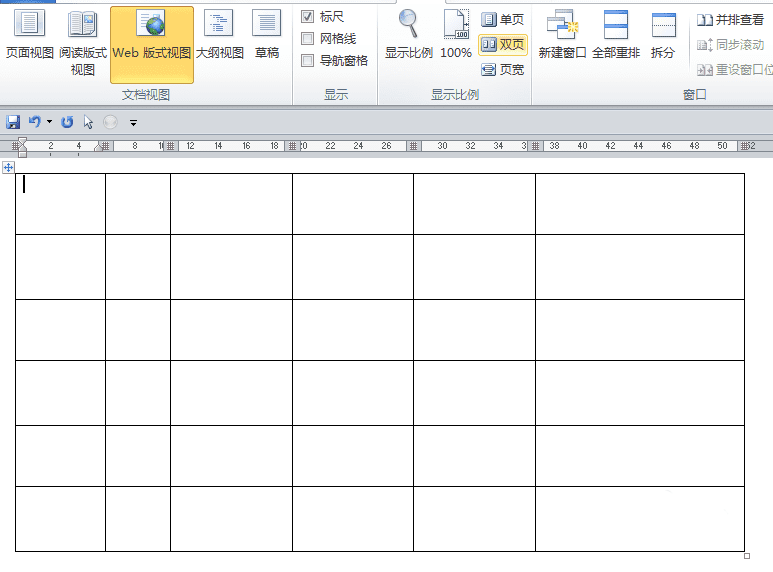Image resolution: width=773 pixels, height=572 pixels.
Task: Uncheck the Ruler (标尺) checkbox
Action: coord(307,17)
